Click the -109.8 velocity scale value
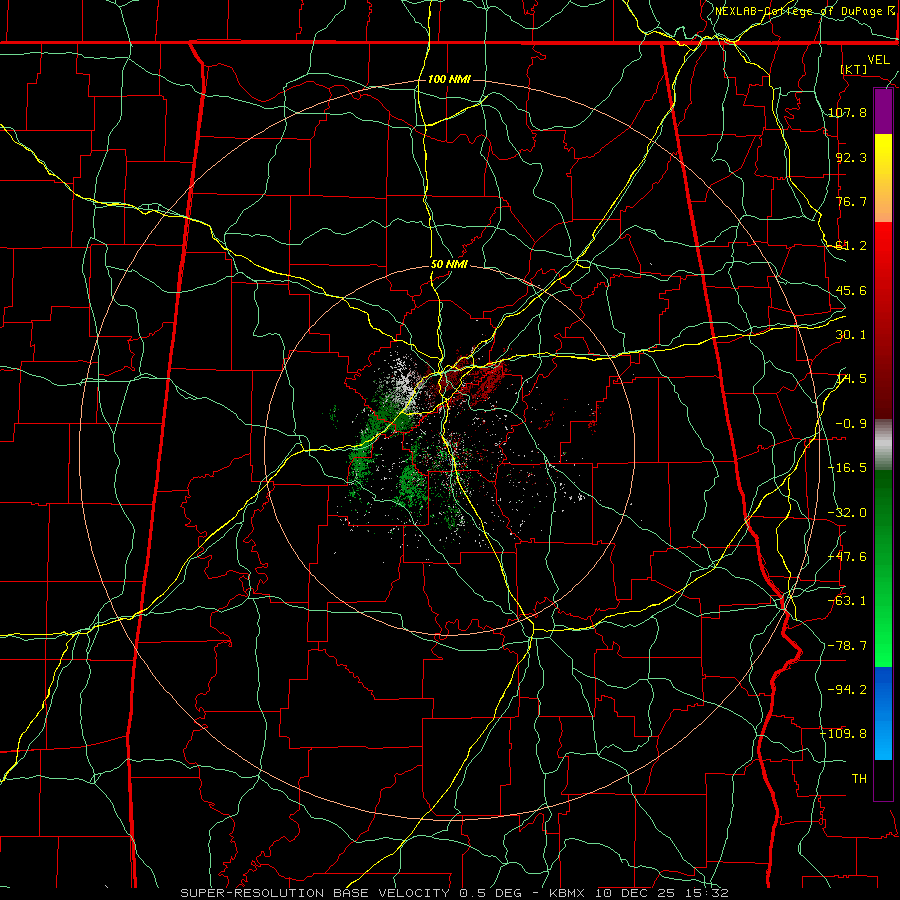The width and height of the screenshot is (900, 900). coord(844,734)
